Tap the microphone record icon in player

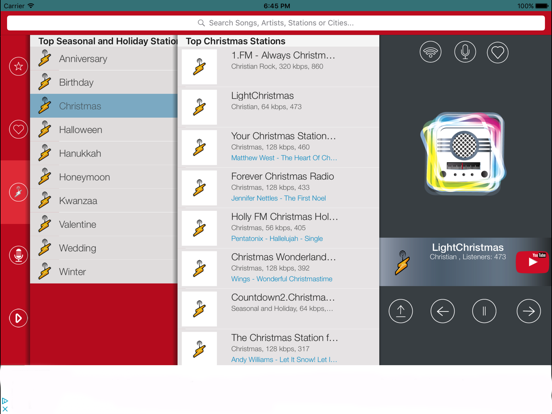pyautogui.click(x=465, y=52)
